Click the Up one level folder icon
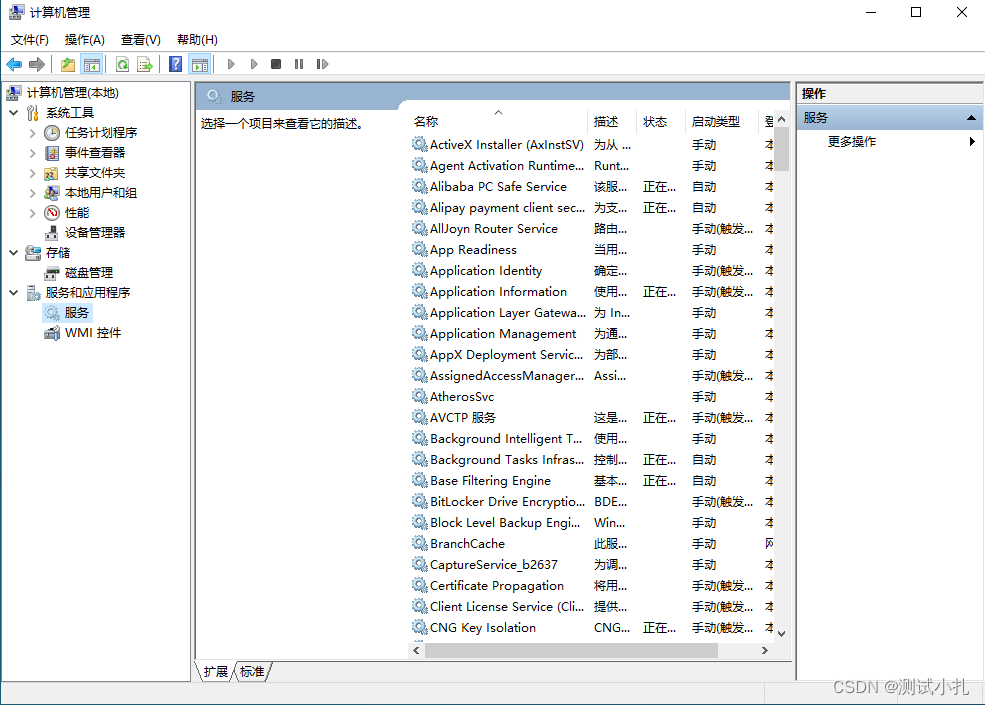The image size is (985, 705). point(68,64)
